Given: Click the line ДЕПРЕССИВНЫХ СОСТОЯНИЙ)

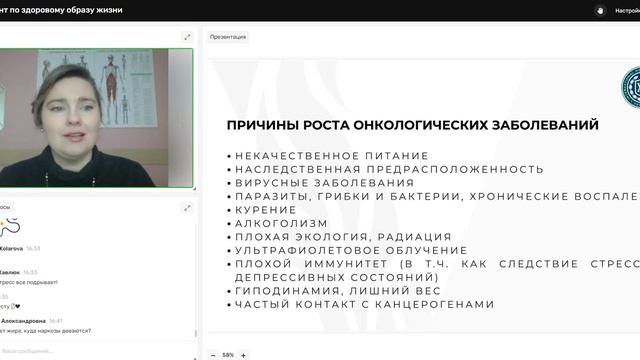Looking at the screenshot, I should [337, 277].
